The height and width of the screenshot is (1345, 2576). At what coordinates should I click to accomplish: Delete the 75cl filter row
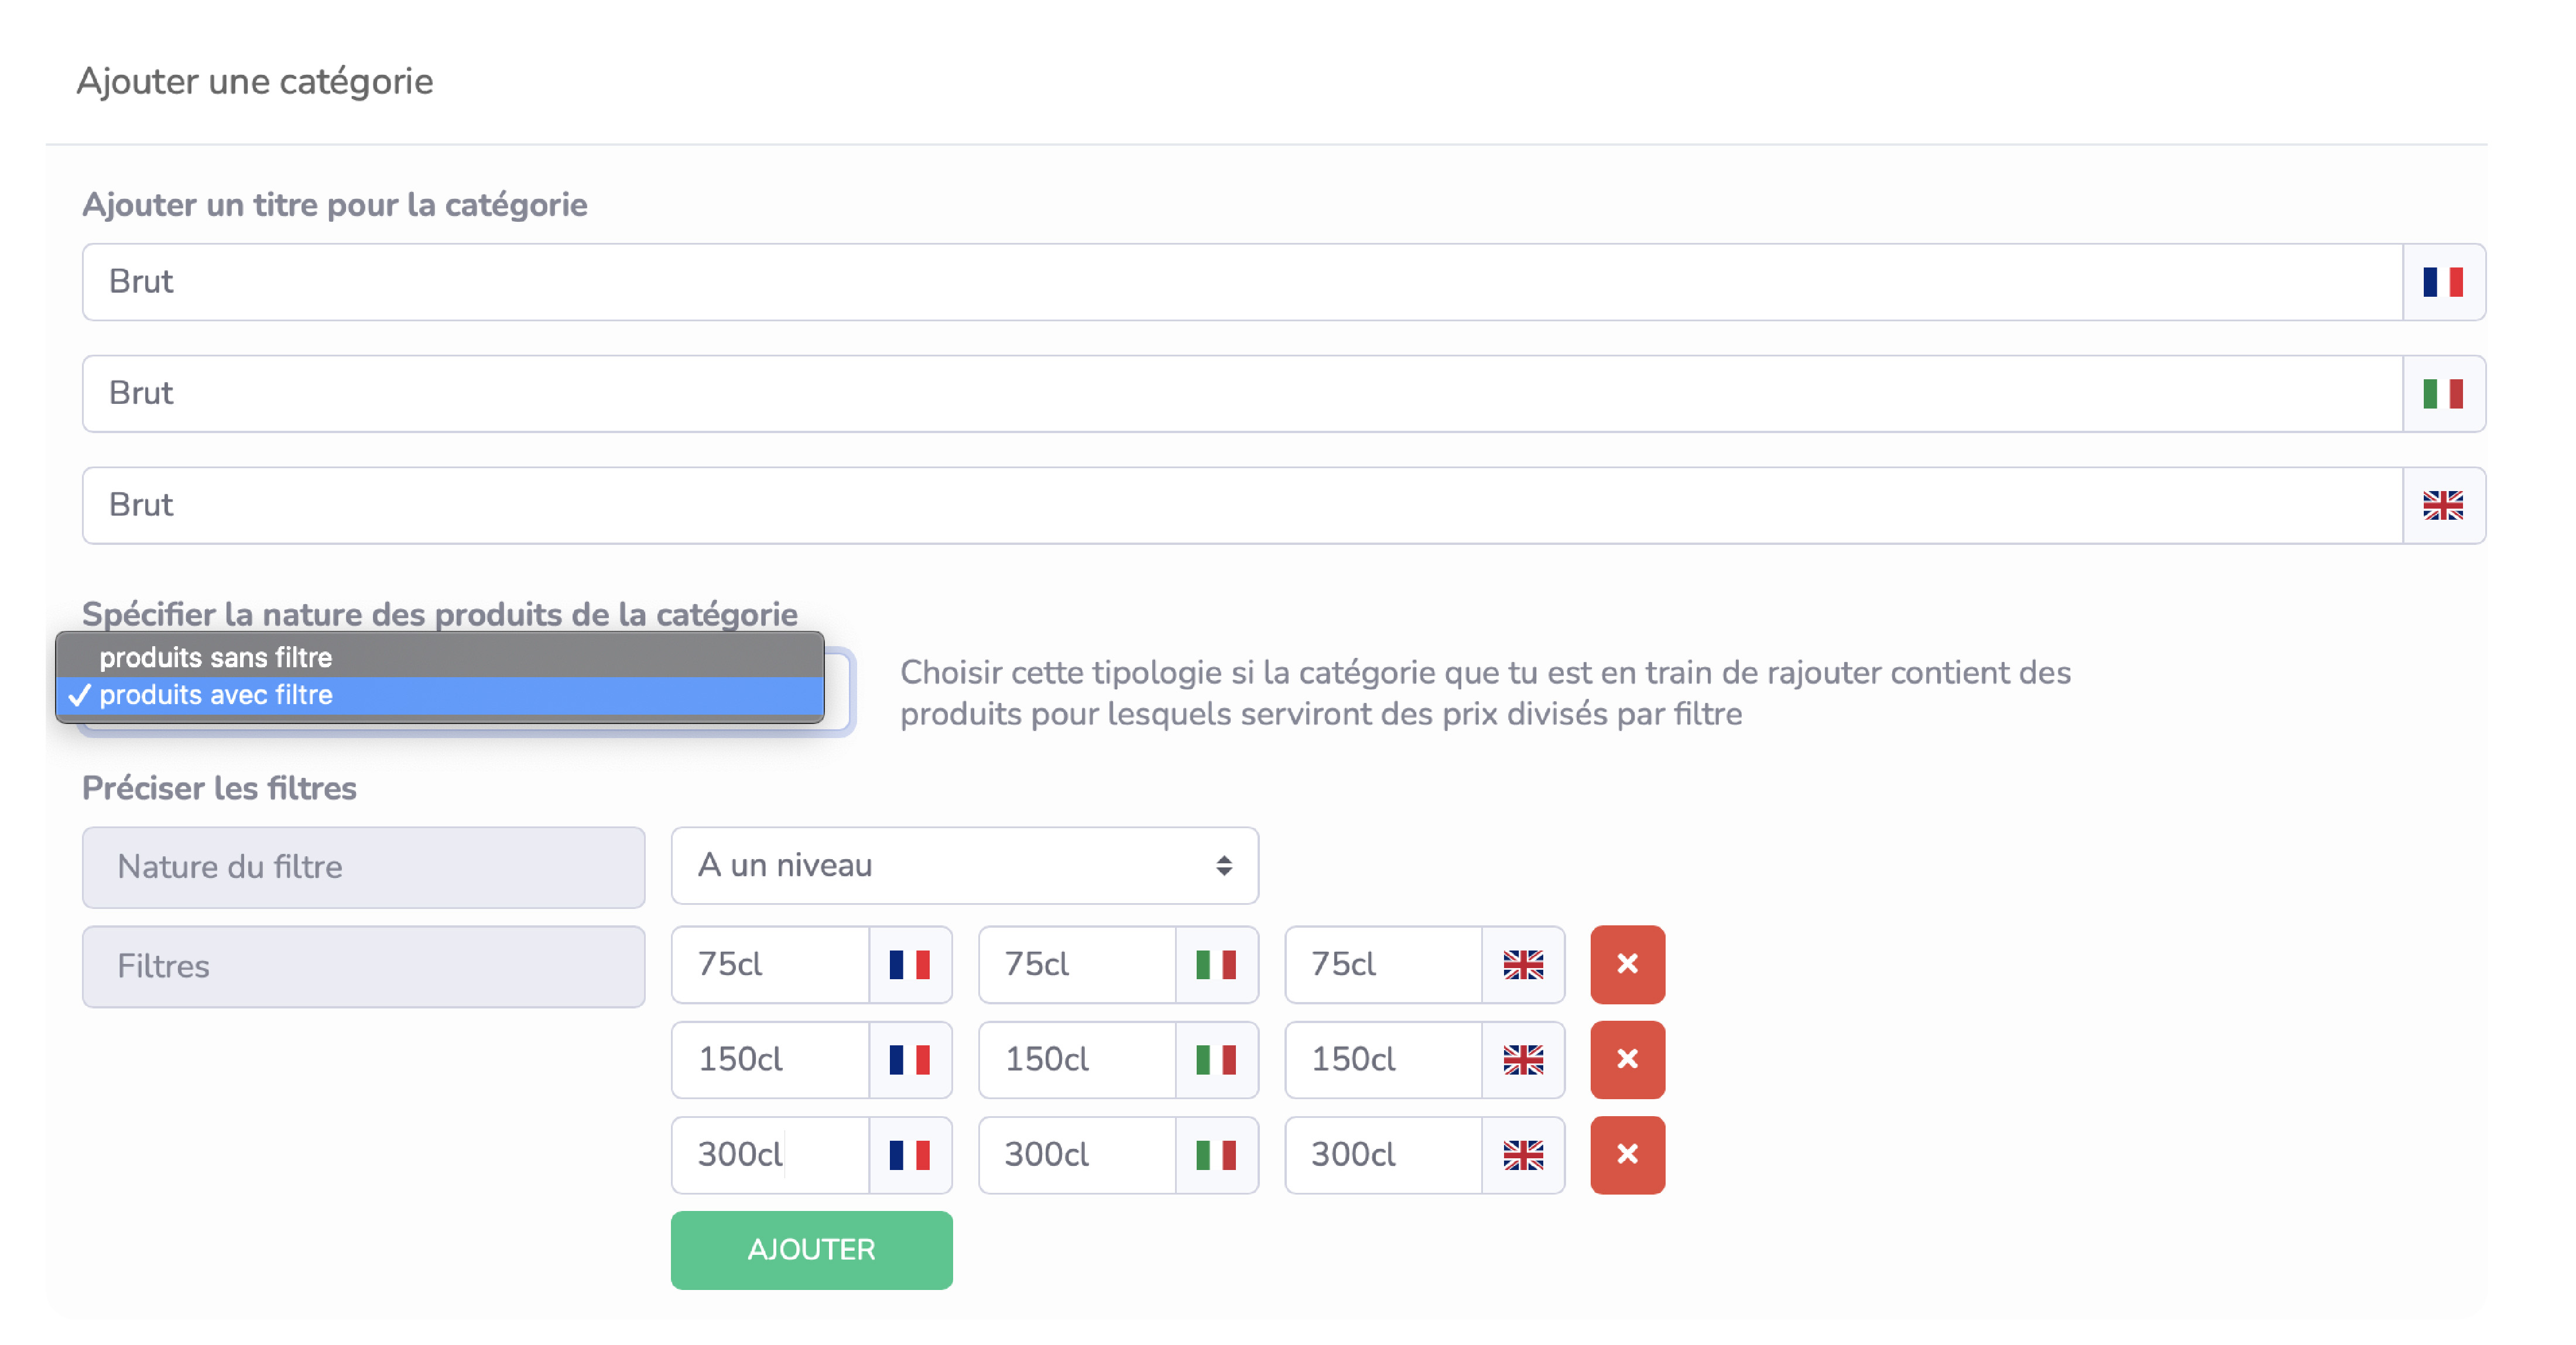[x=1626, y=964]
